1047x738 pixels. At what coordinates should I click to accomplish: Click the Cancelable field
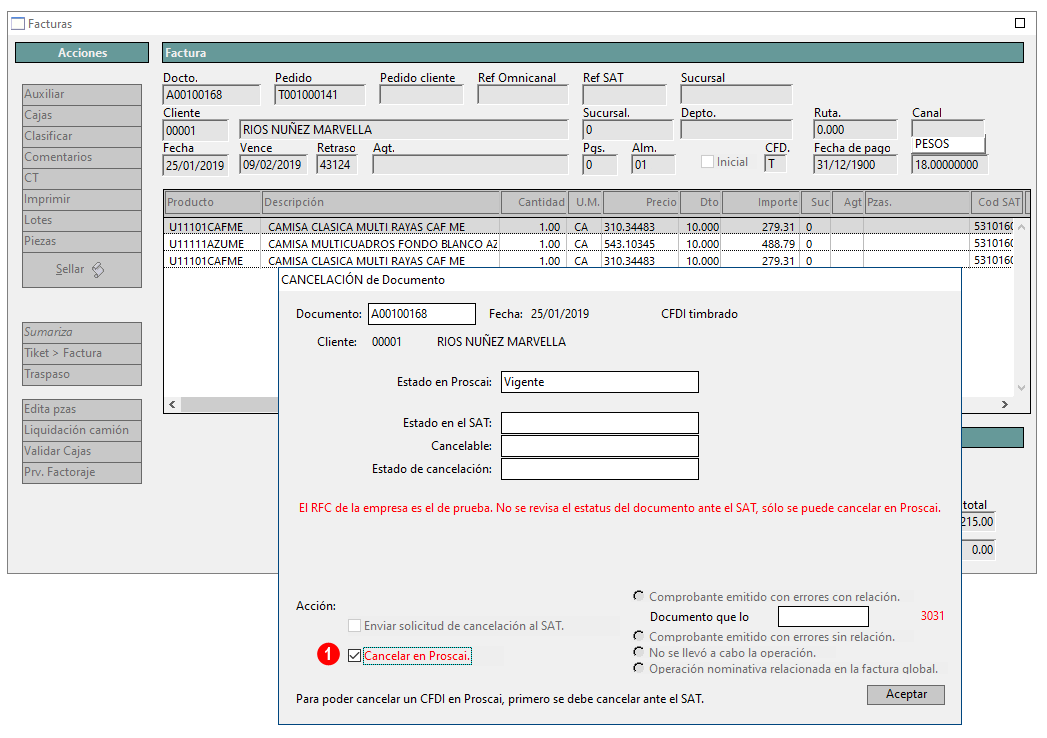click(599, 446)
